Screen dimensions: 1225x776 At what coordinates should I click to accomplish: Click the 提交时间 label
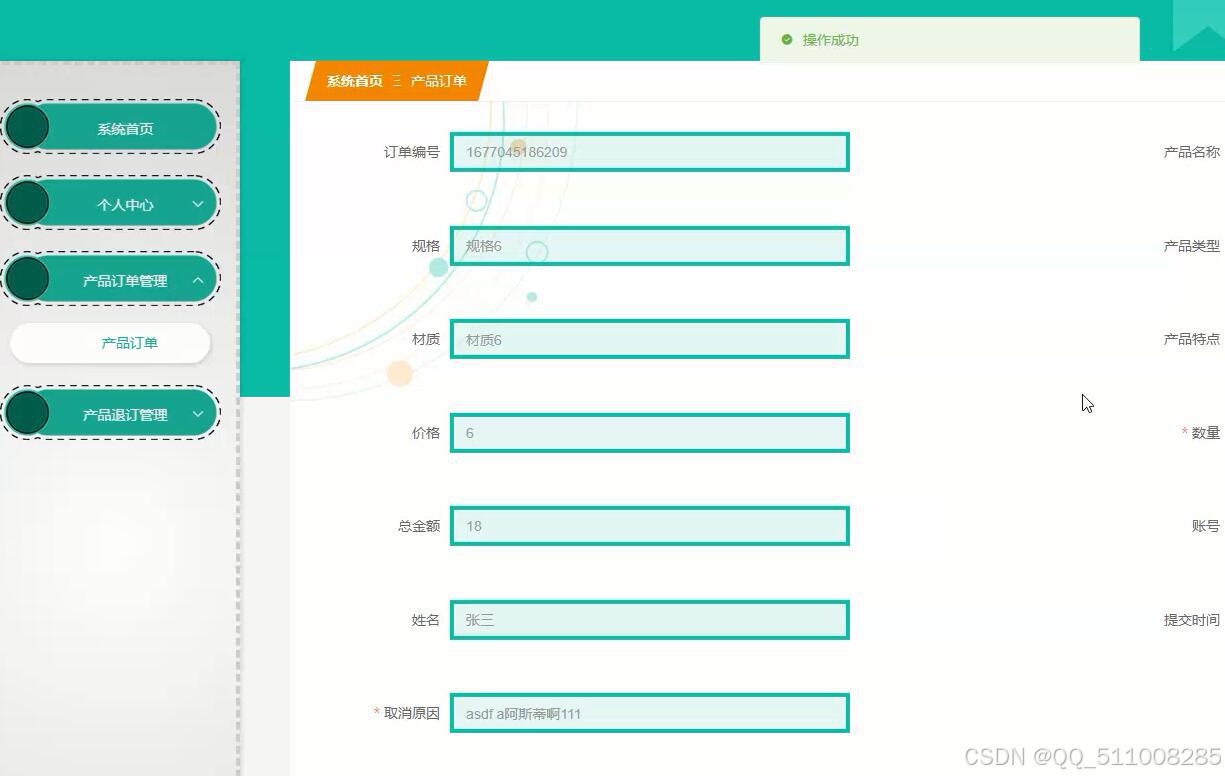click(x=1192, y=620)
